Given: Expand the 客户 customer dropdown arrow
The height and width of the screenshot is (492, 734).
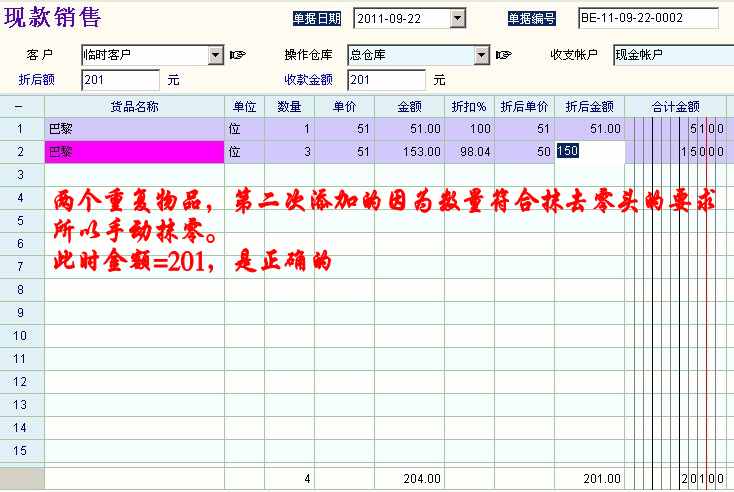Looking at the screenshot, I should coord(215,55).
